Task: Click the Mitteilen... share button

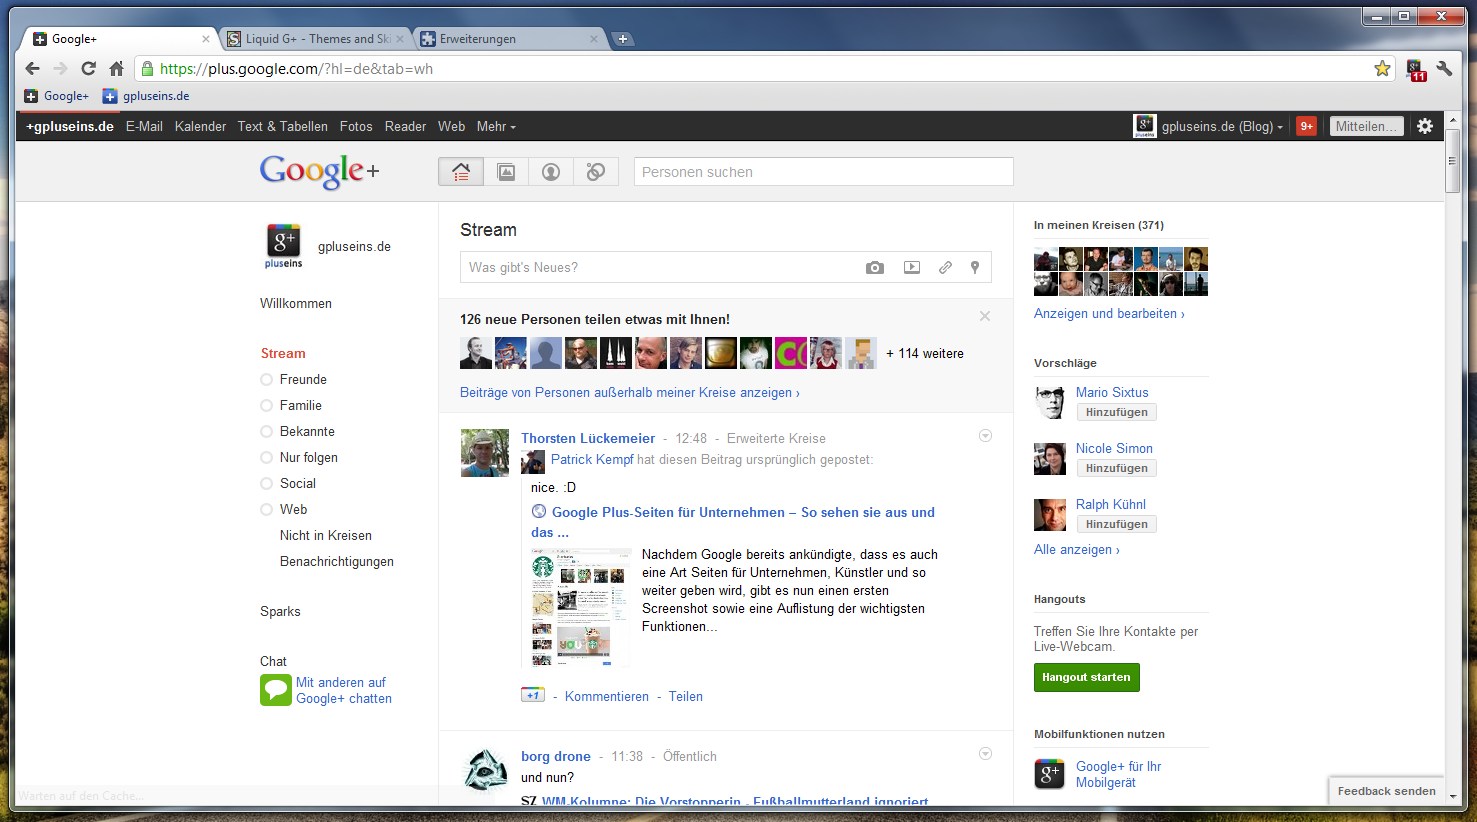Action: pos(1366,126)
